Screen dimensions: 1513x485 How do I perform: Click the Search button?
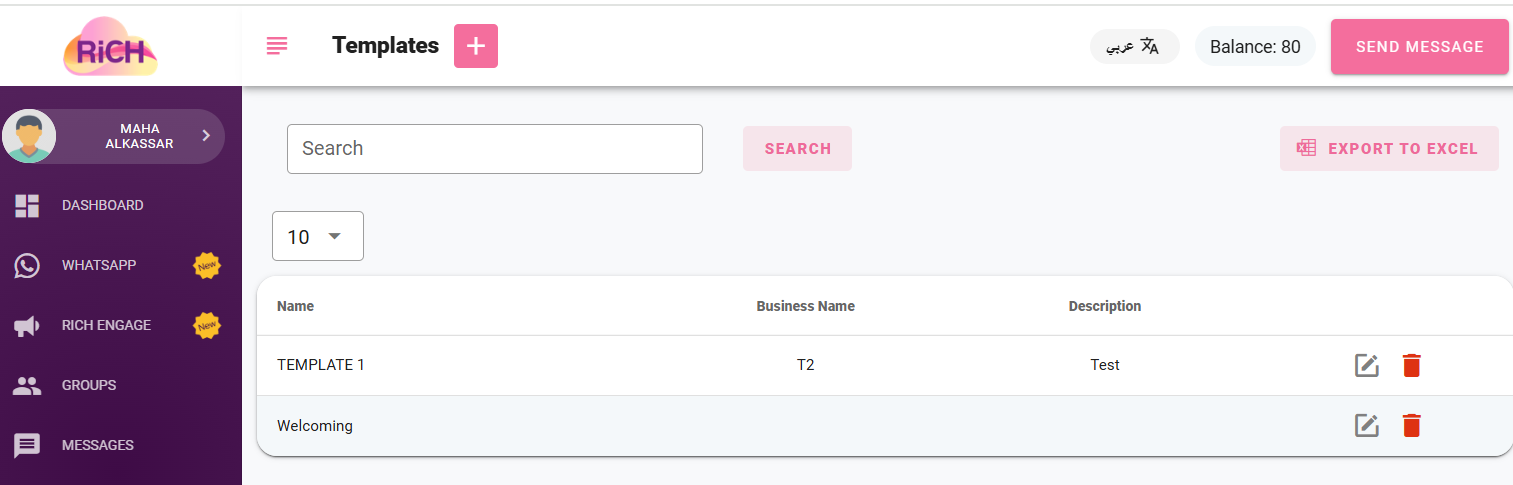pos(798,148)
